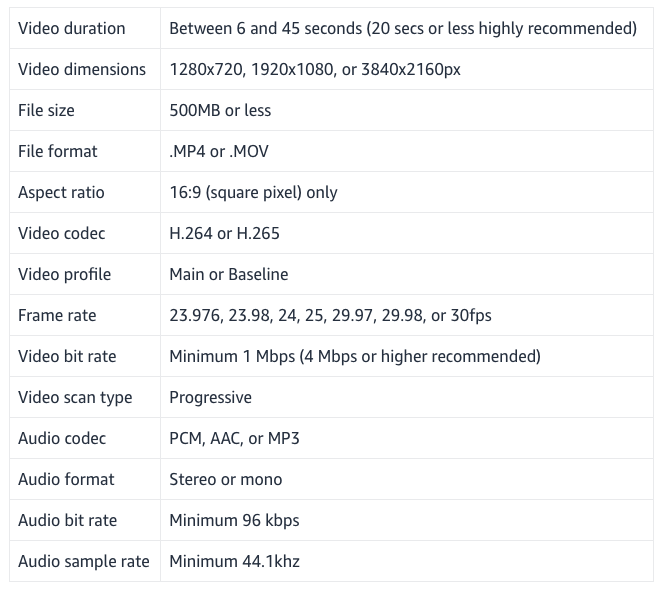Click the "PCM, AAC, or MP3" cell

click(234, 438)
